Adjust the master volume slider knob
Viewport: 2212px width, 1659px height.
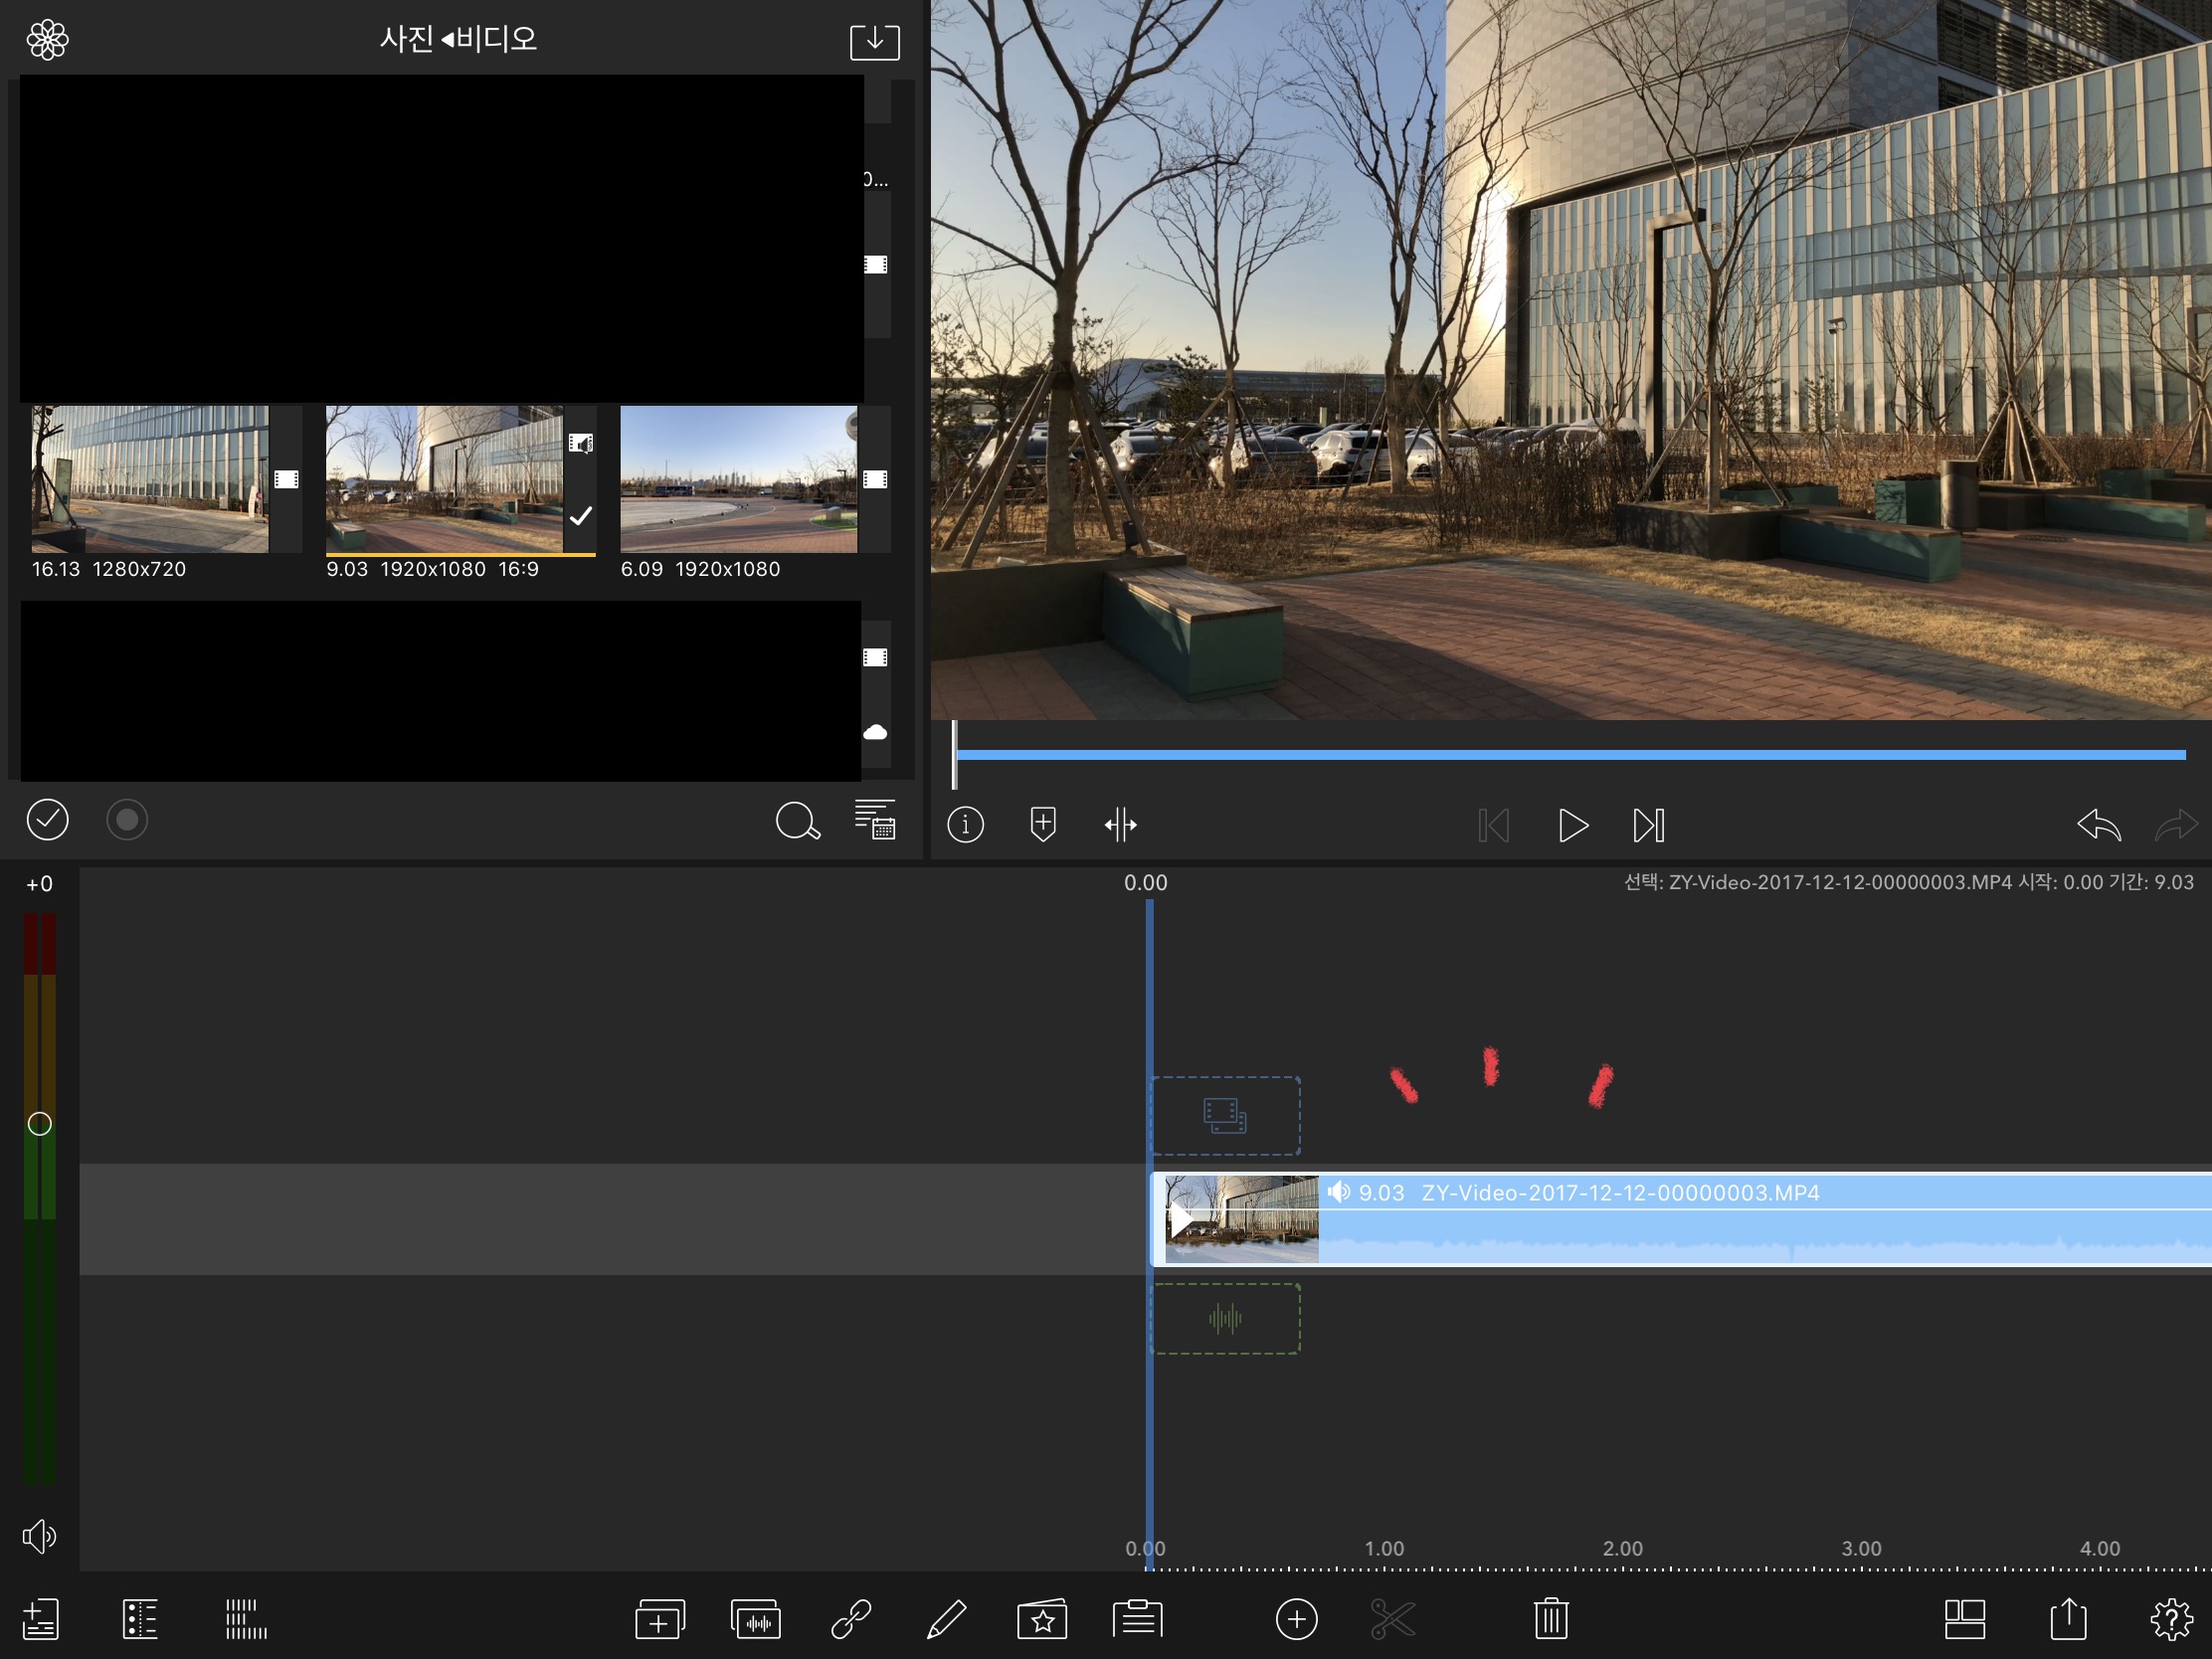(39, 1124)
